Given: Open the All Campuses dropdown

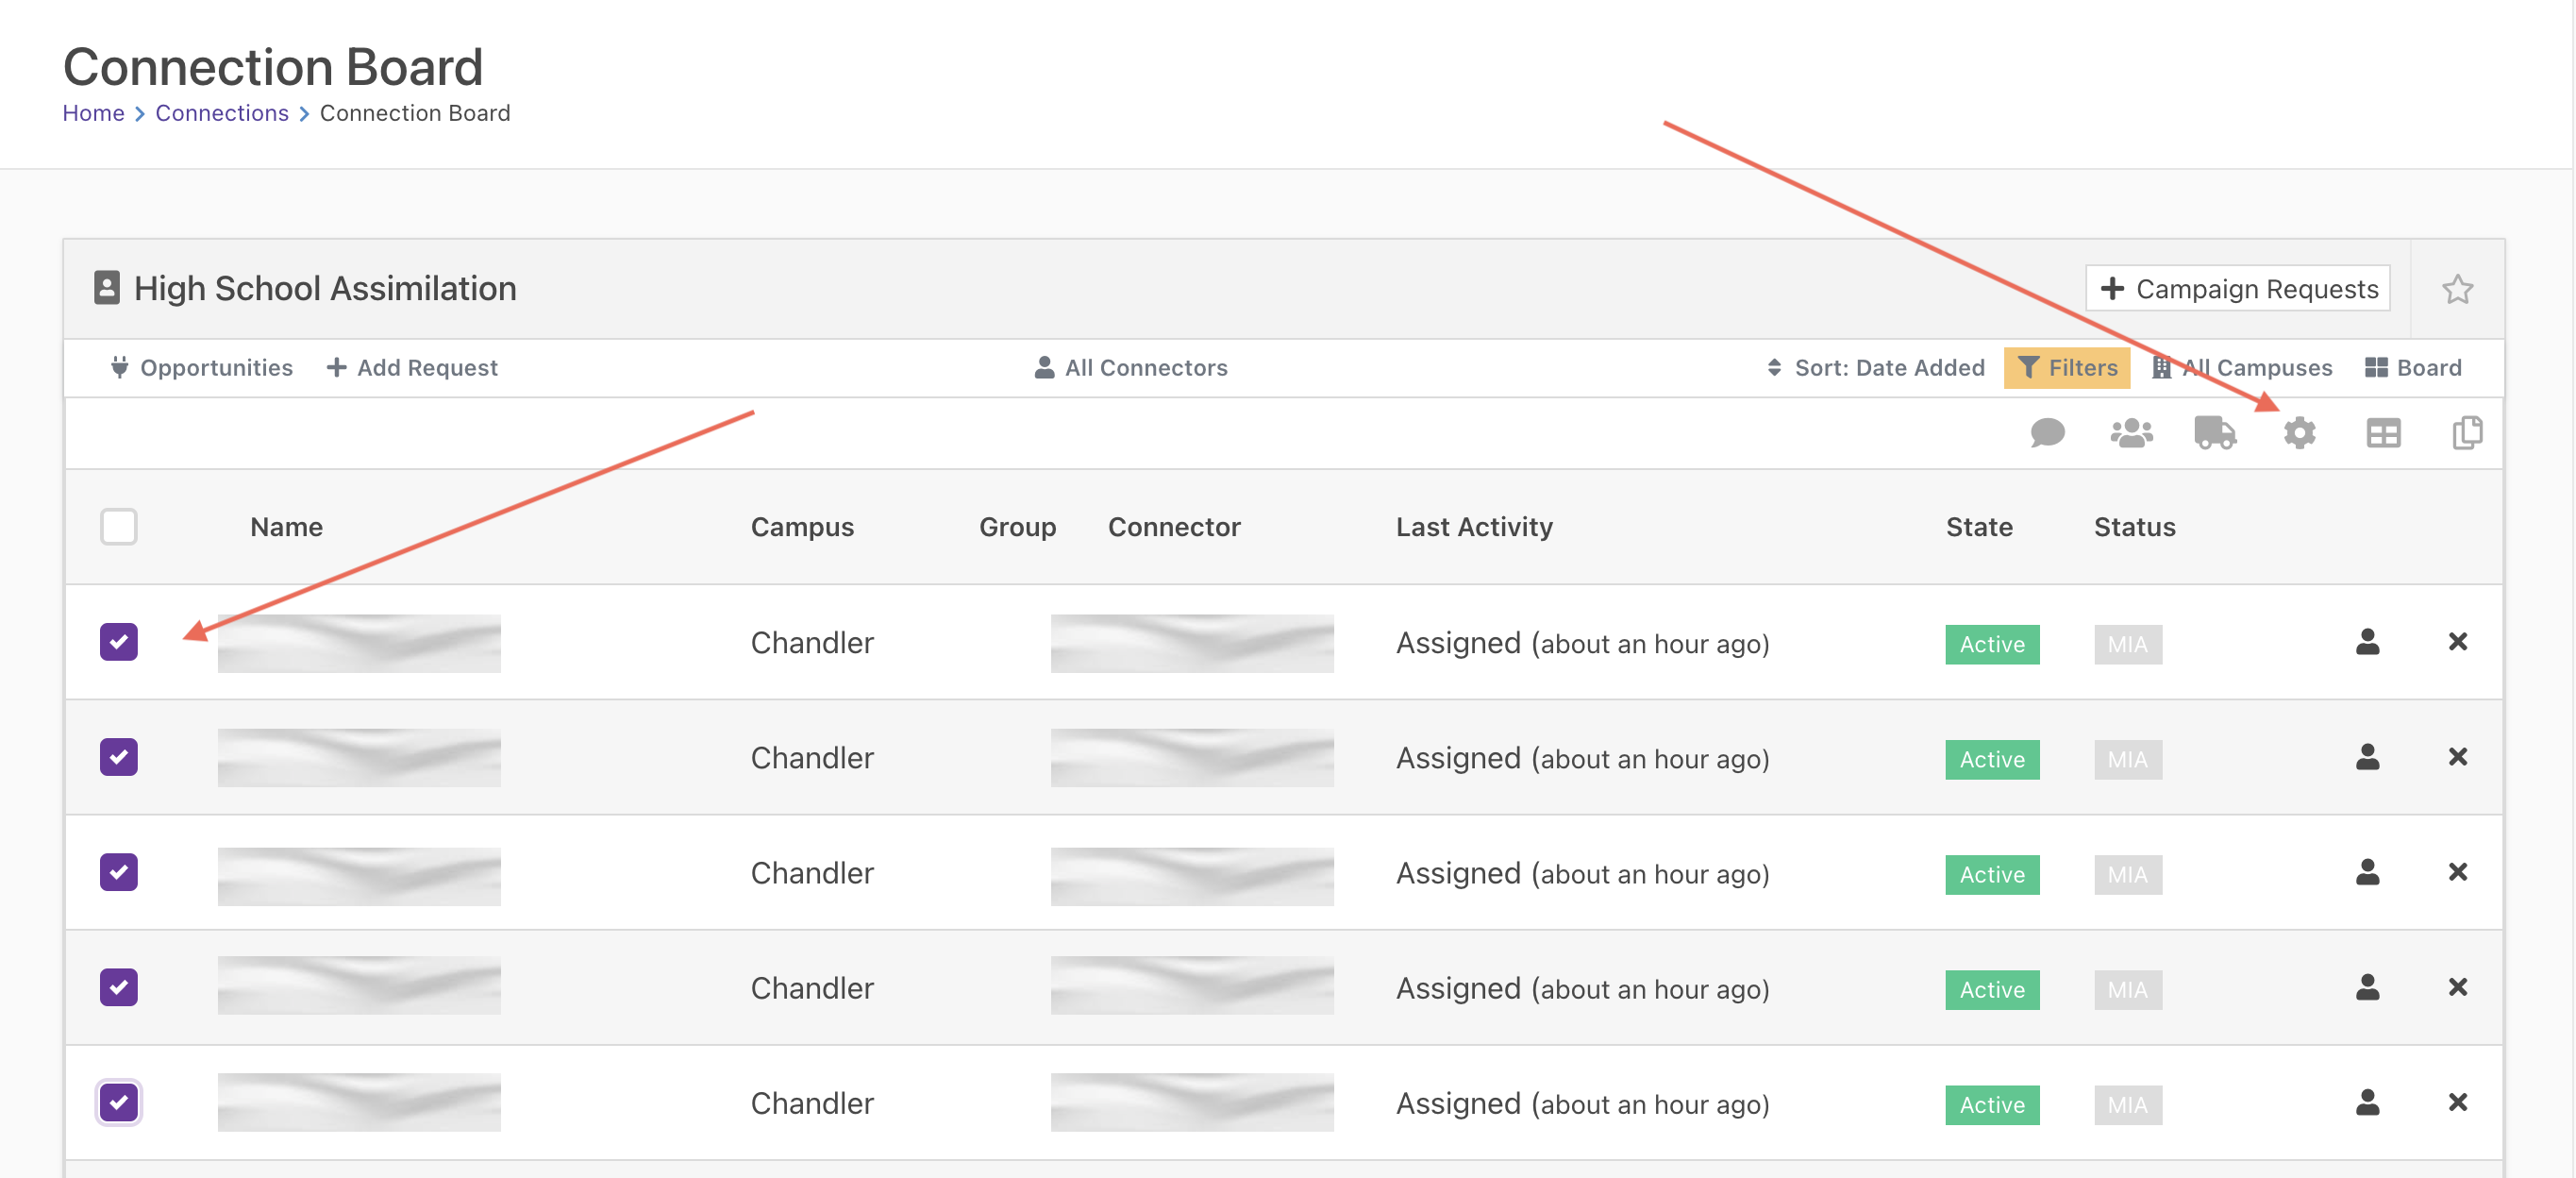Looking at the screenshot, I should pyautogui.click(x=2241, y=368).
